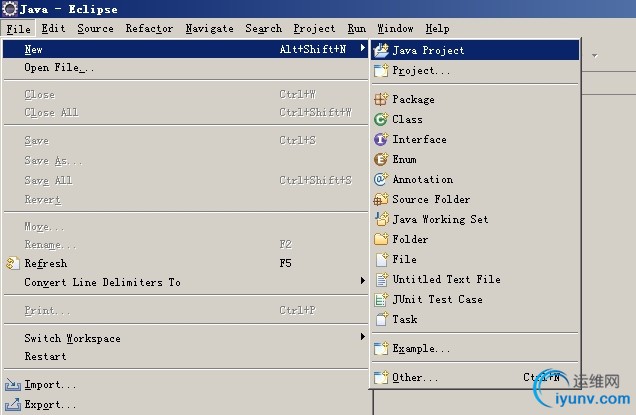Click the Import icon in File menu

(13, 384)
